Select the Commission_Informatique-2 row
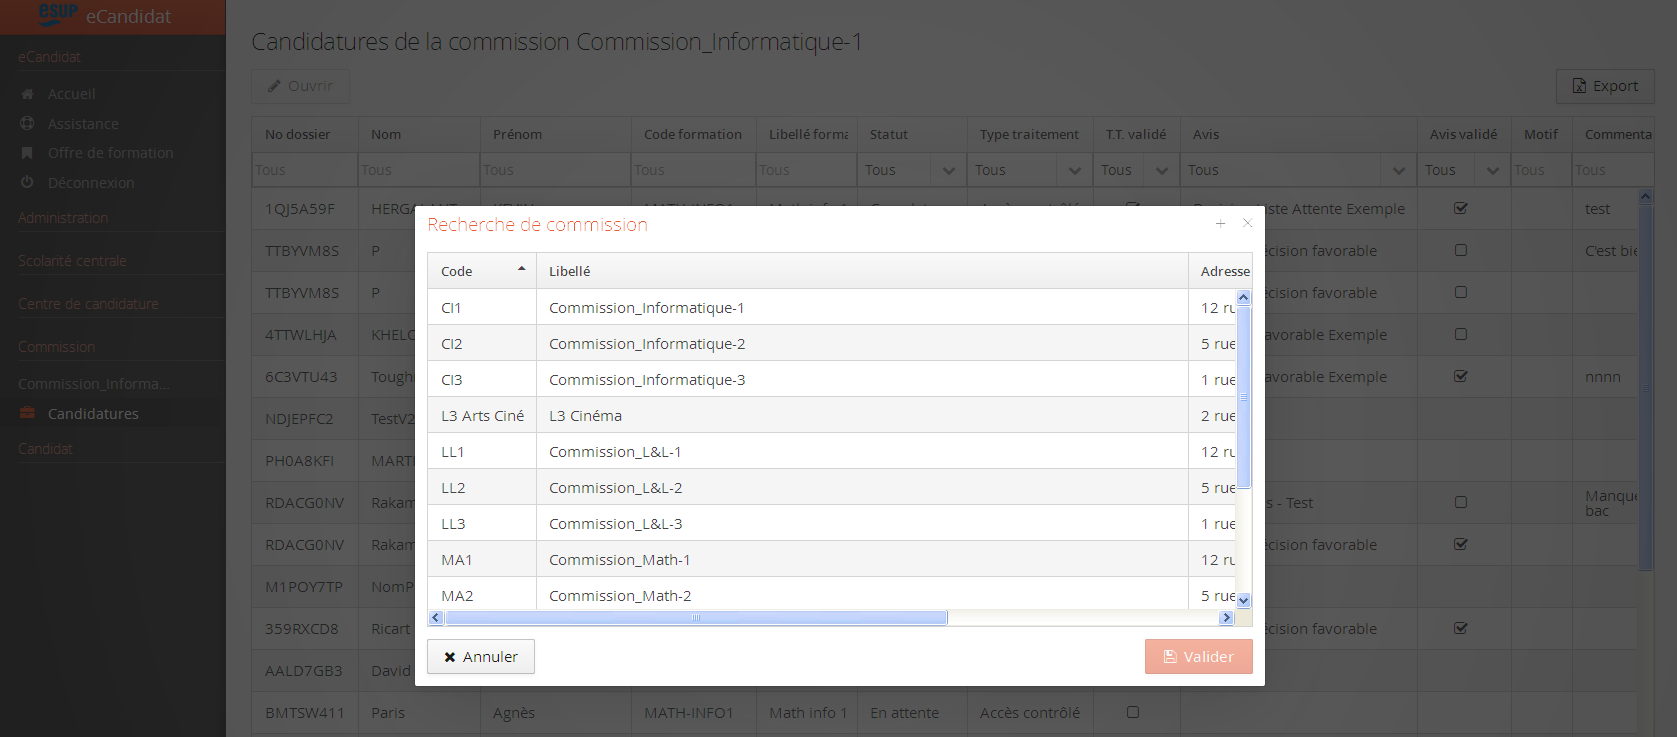This screenshot has width=1677, height=737. click(647, 344)
